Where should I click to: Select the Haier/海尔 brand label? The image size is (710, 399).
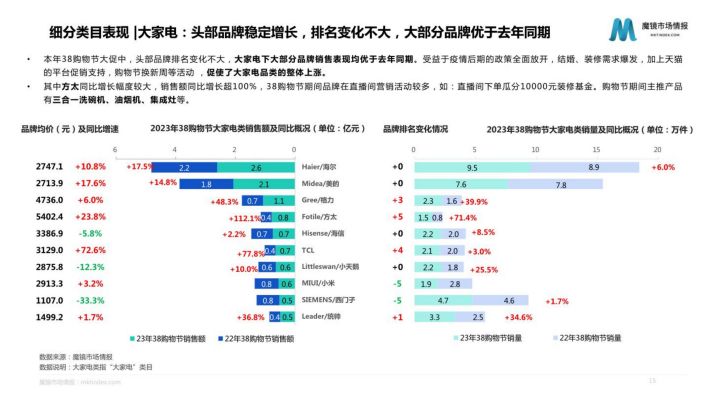pos(319,167)
